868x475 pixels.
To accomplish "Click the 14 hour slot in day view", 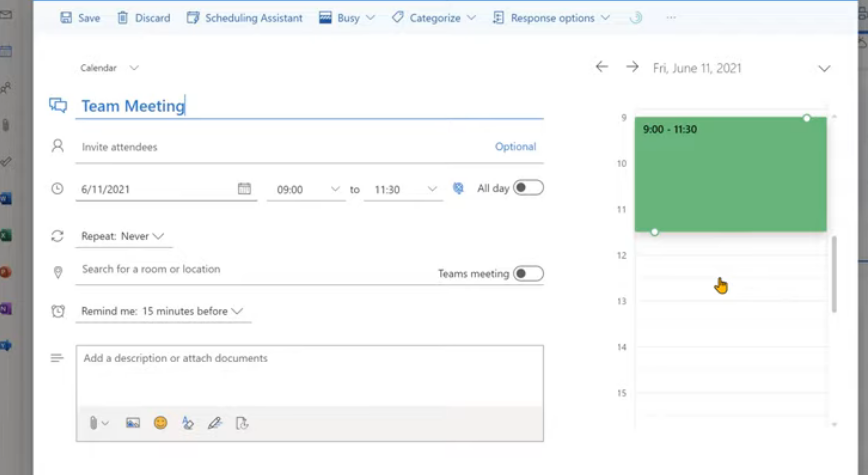I will click(731, 370).
